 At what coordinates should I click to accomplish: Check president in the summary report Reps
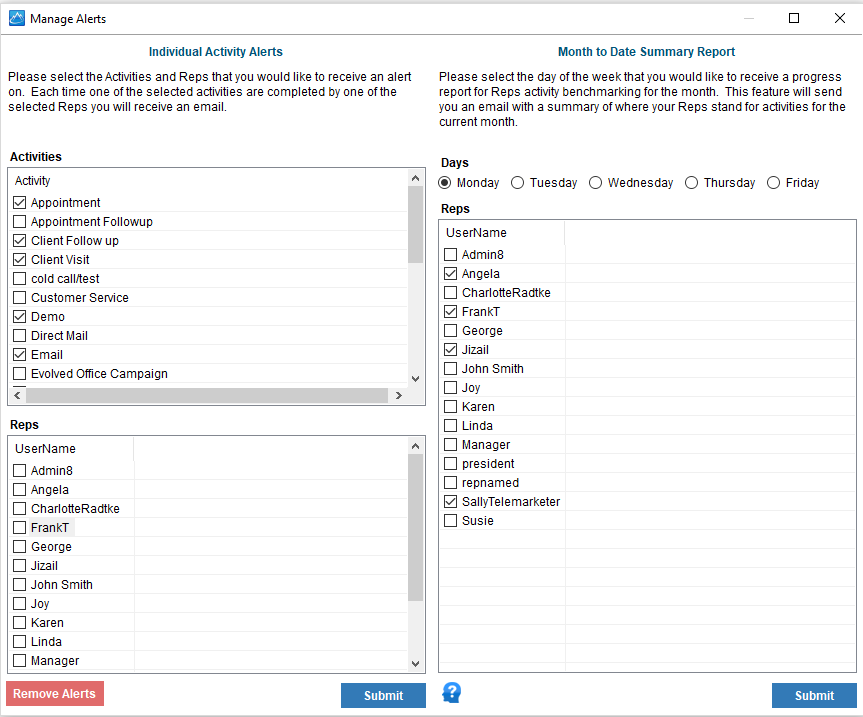(x=451, y=463)
